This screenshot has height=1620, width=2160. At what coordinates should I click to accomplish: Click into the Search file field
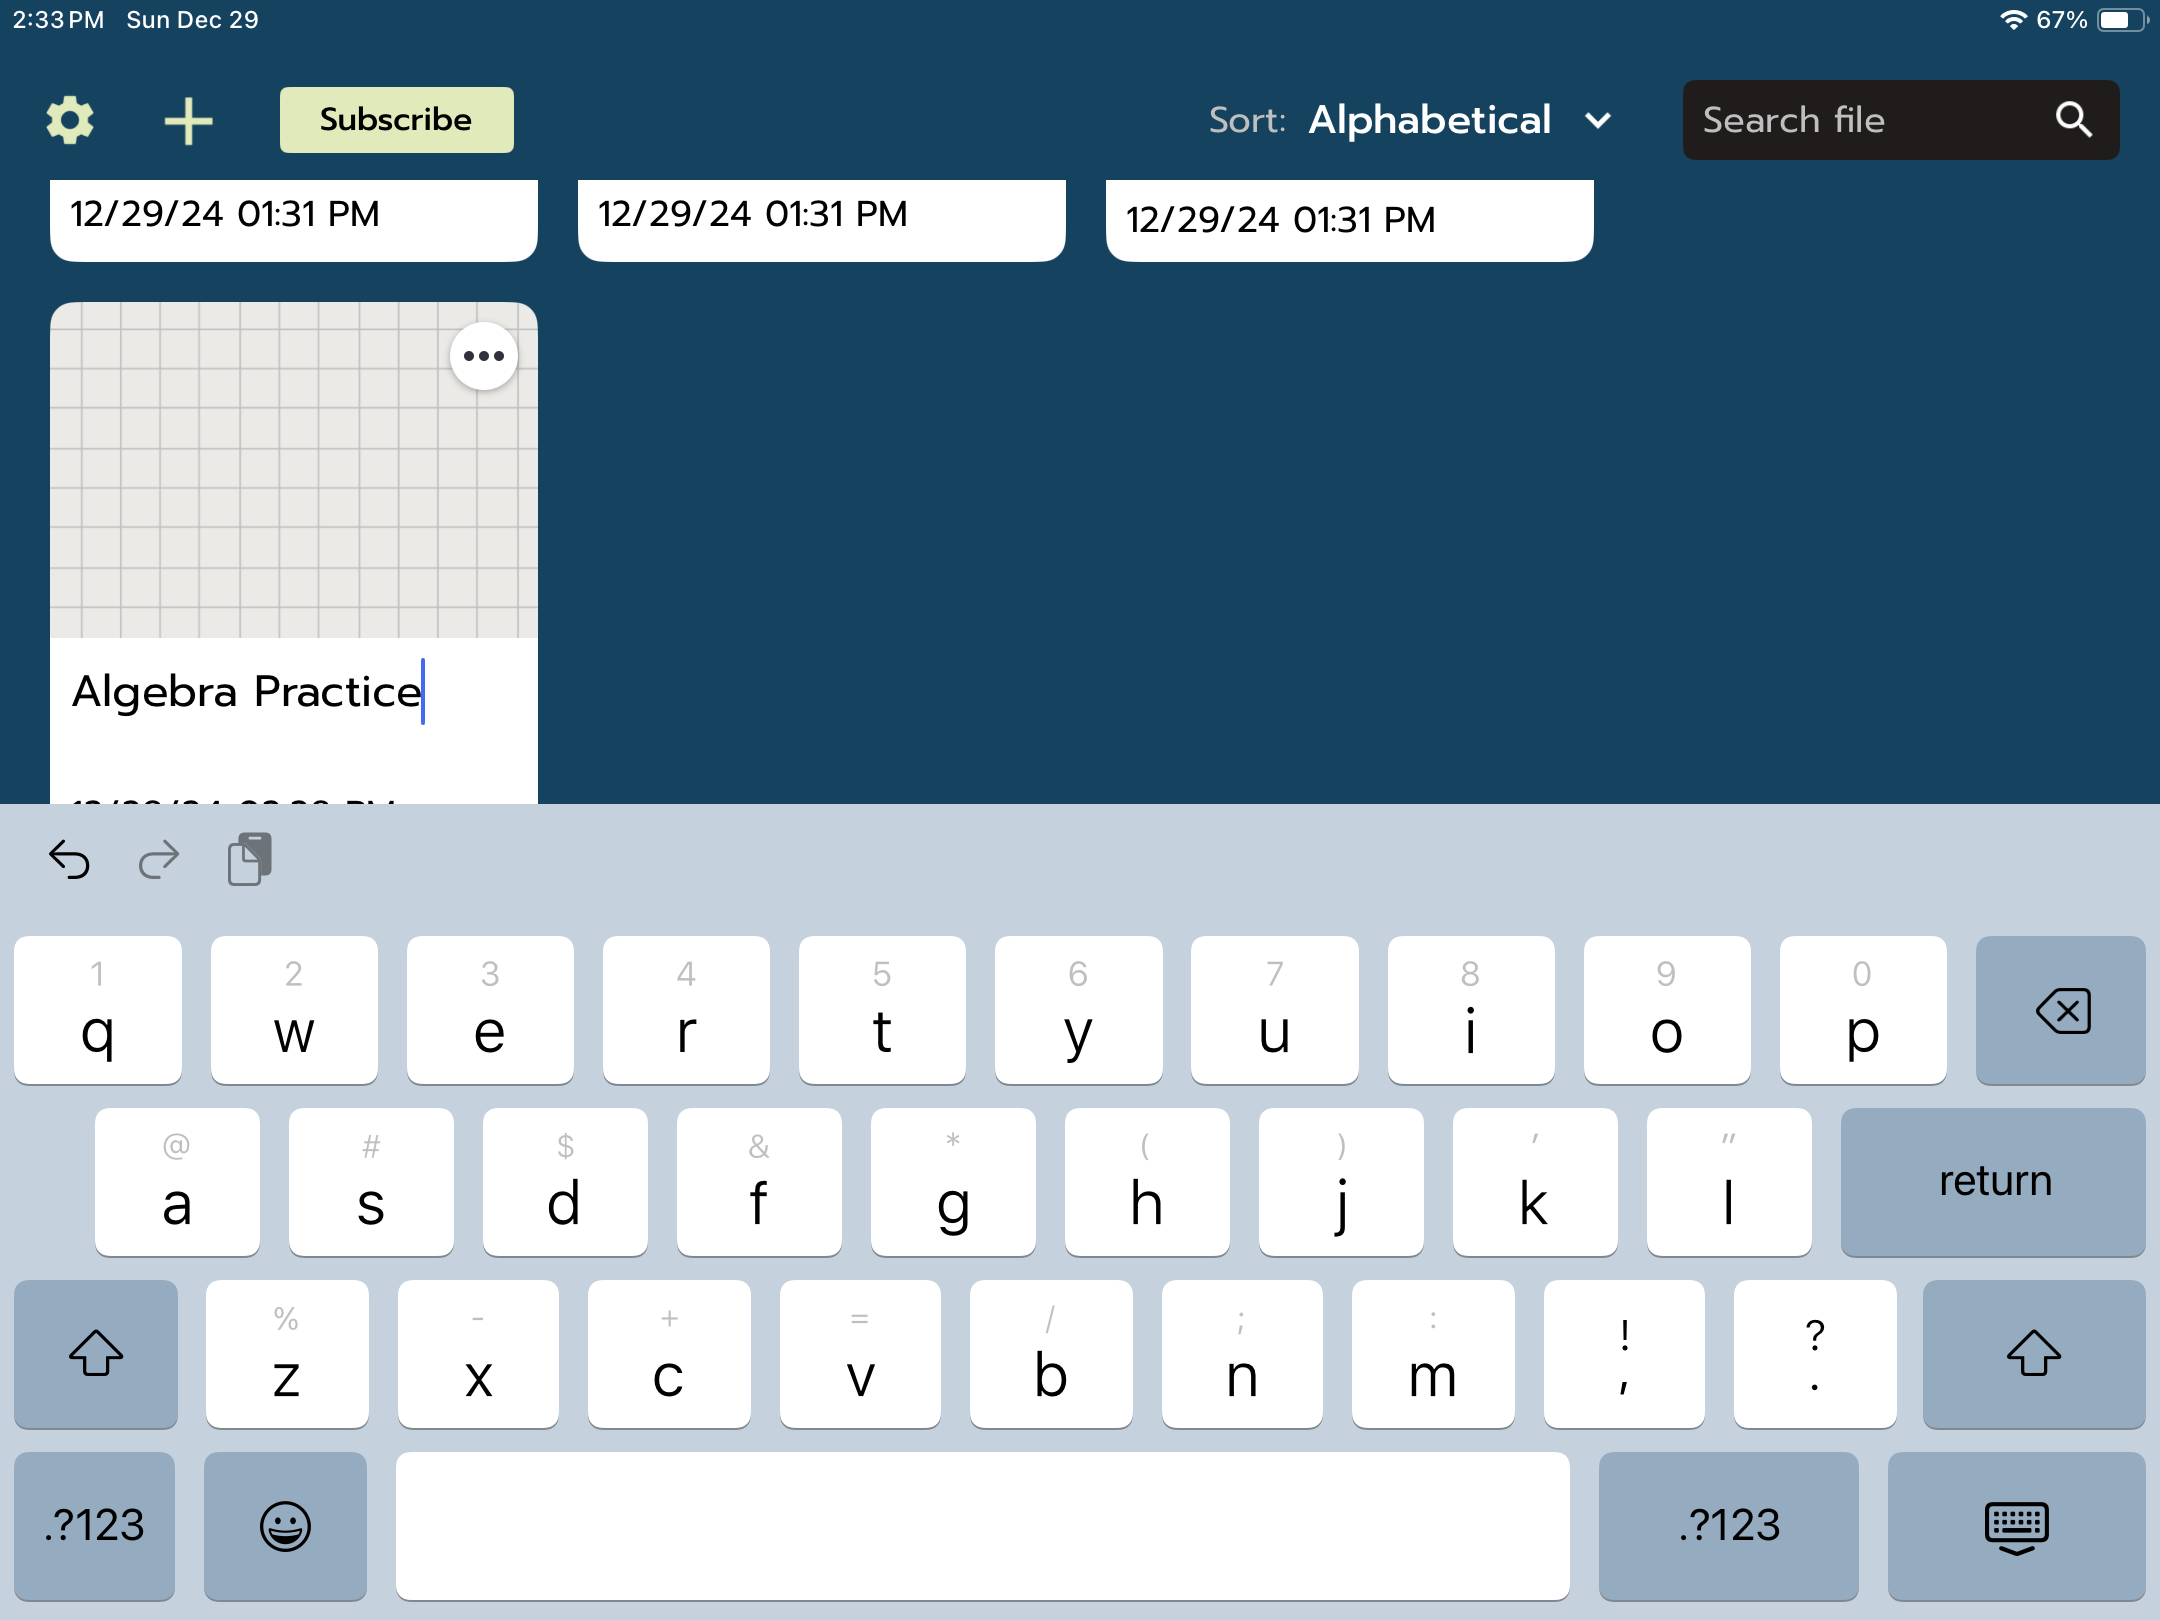click(1860, 120)
